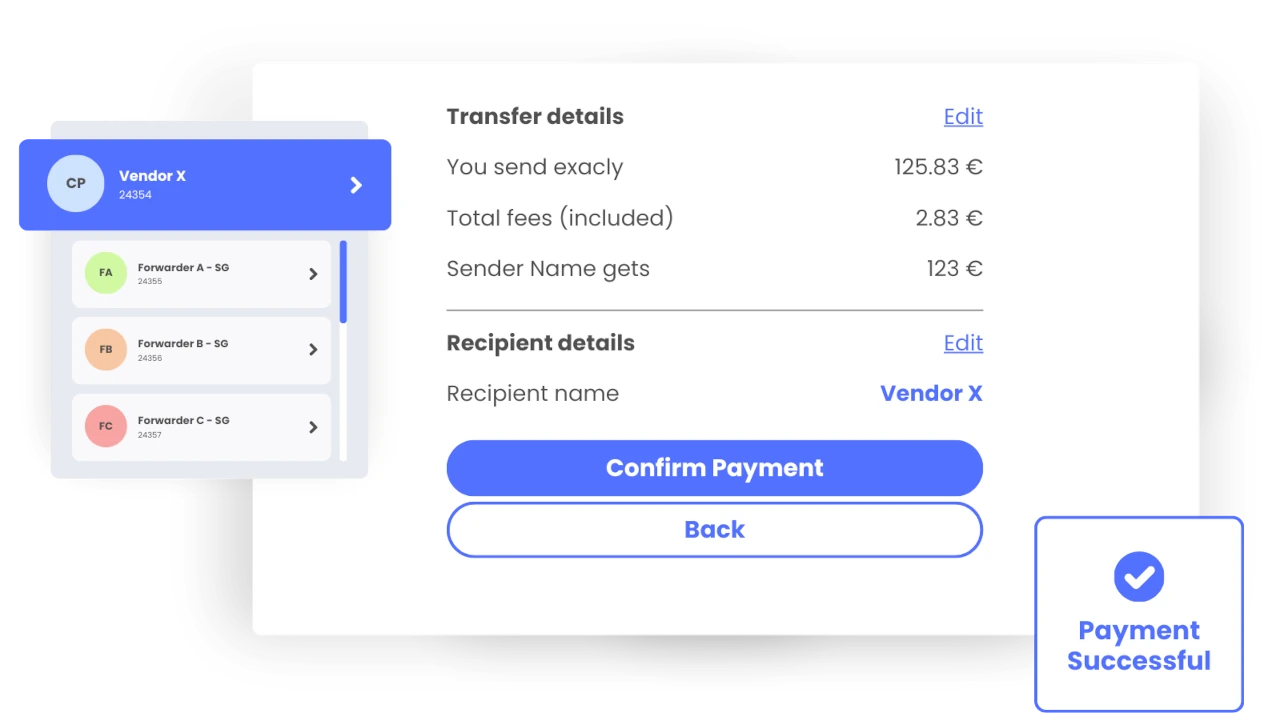Screen dimensions: 1280x713
Task: Select the FA avatar for Forwarder A - SG
Action: point(105,273)
